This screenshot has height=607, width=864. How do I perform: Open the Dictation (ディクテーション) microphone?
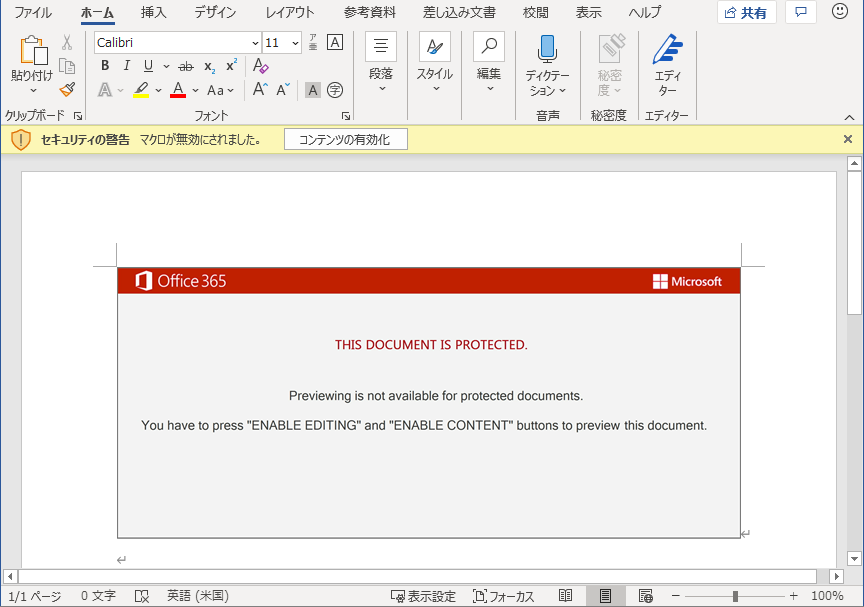pos(547,65)
